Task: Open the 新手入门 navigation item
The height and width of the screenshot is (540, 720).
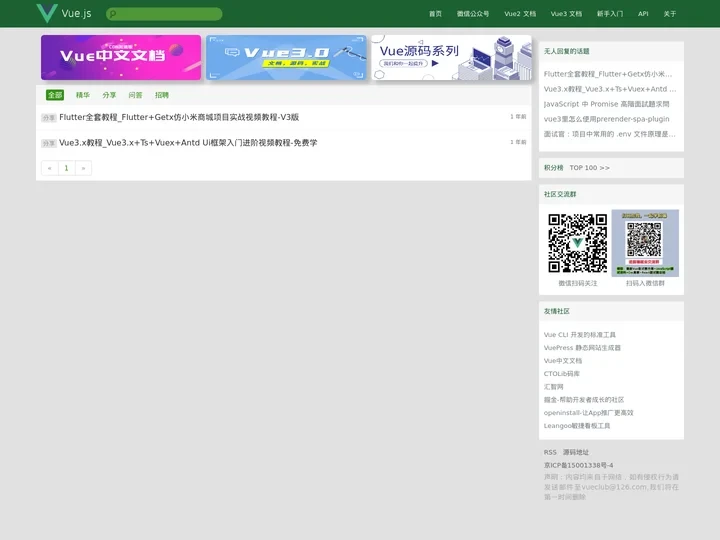Action: pos(610,14)
